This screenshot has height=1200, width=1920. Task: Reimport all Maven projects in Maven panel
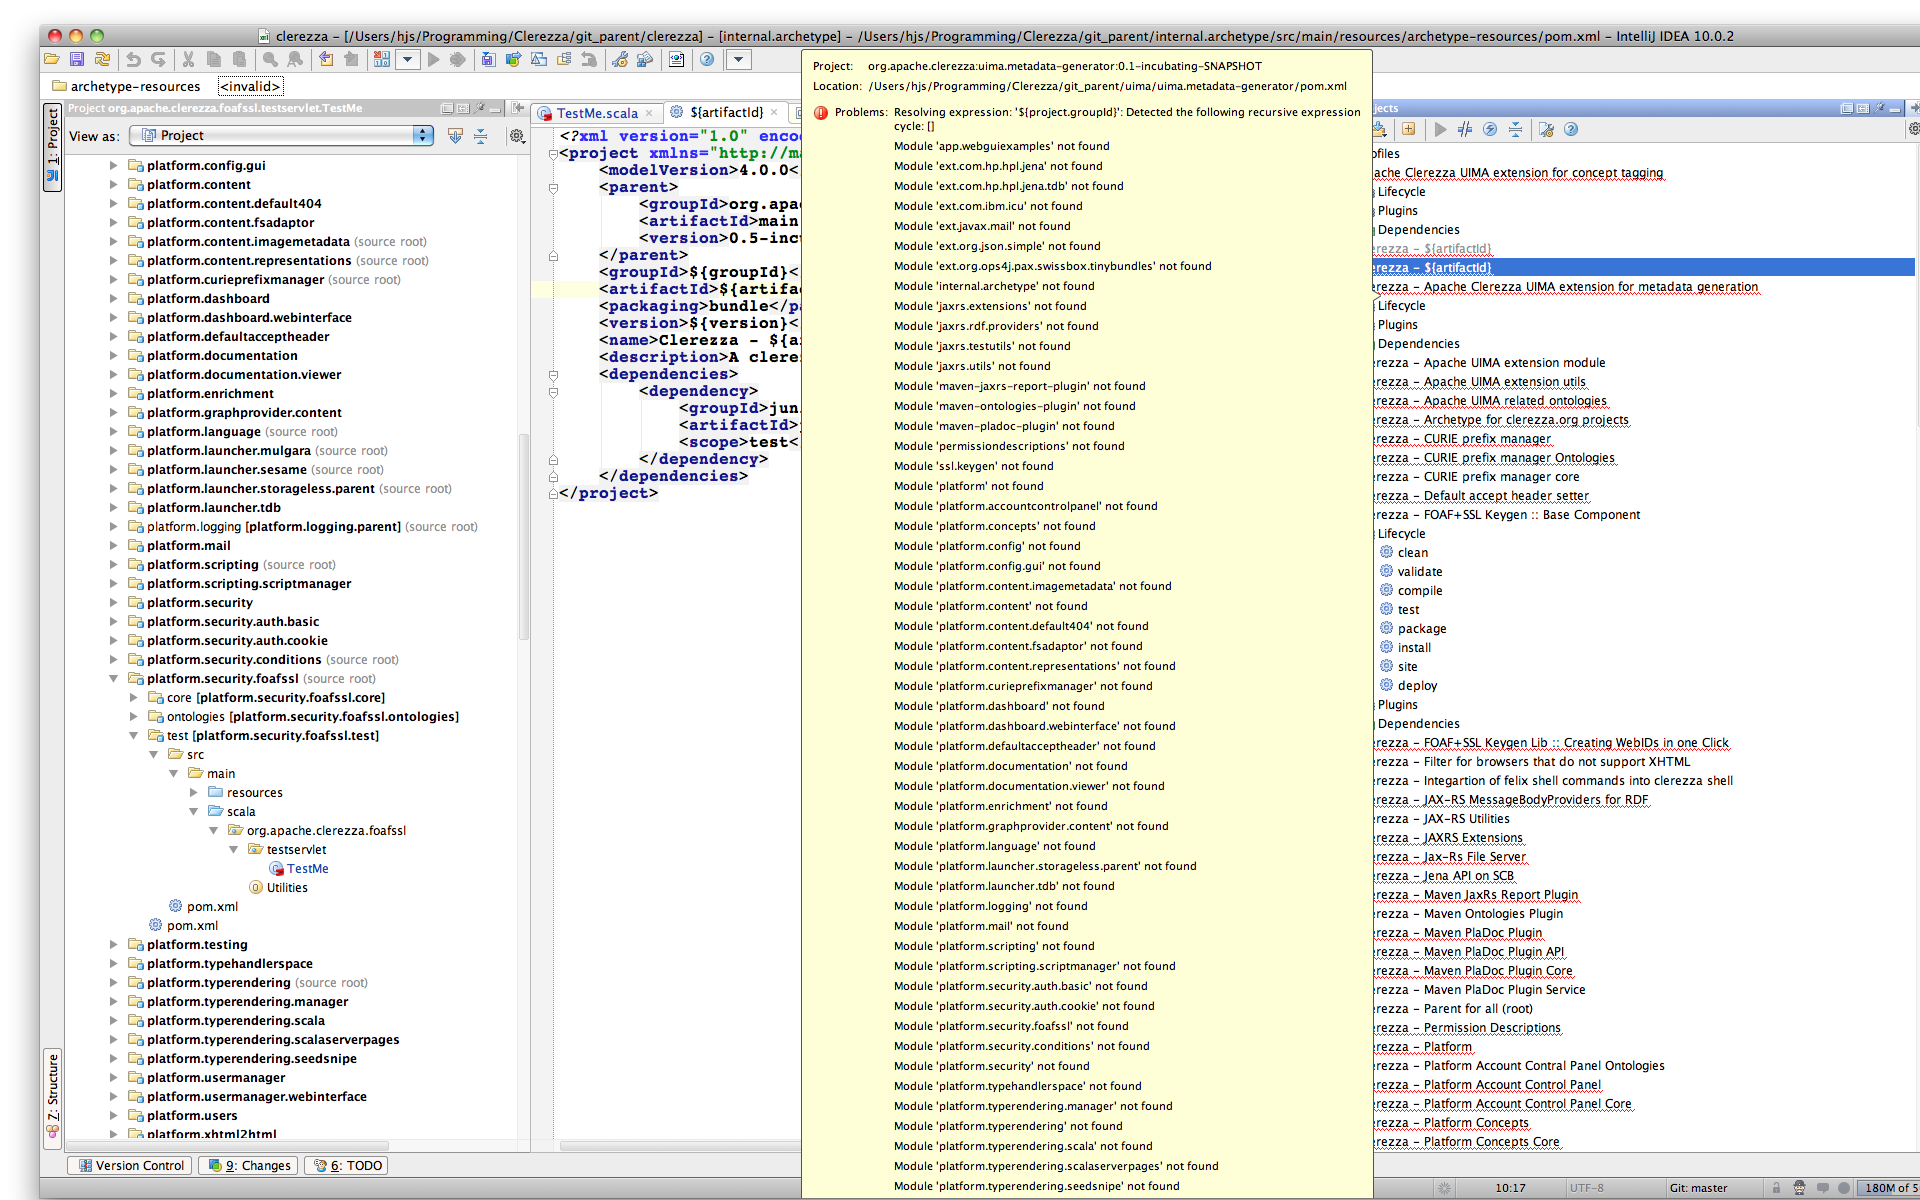(1378, 129)
